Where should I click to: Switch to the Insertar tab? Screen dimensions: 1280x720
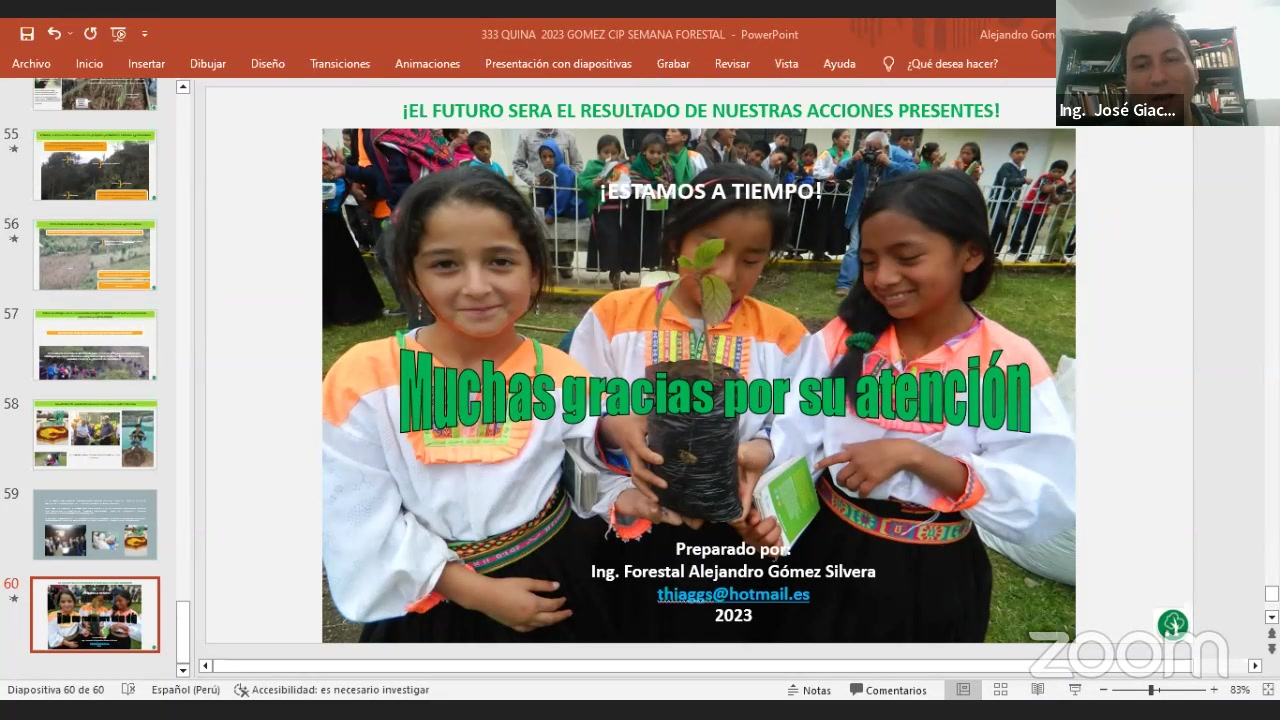pos(146,64)
